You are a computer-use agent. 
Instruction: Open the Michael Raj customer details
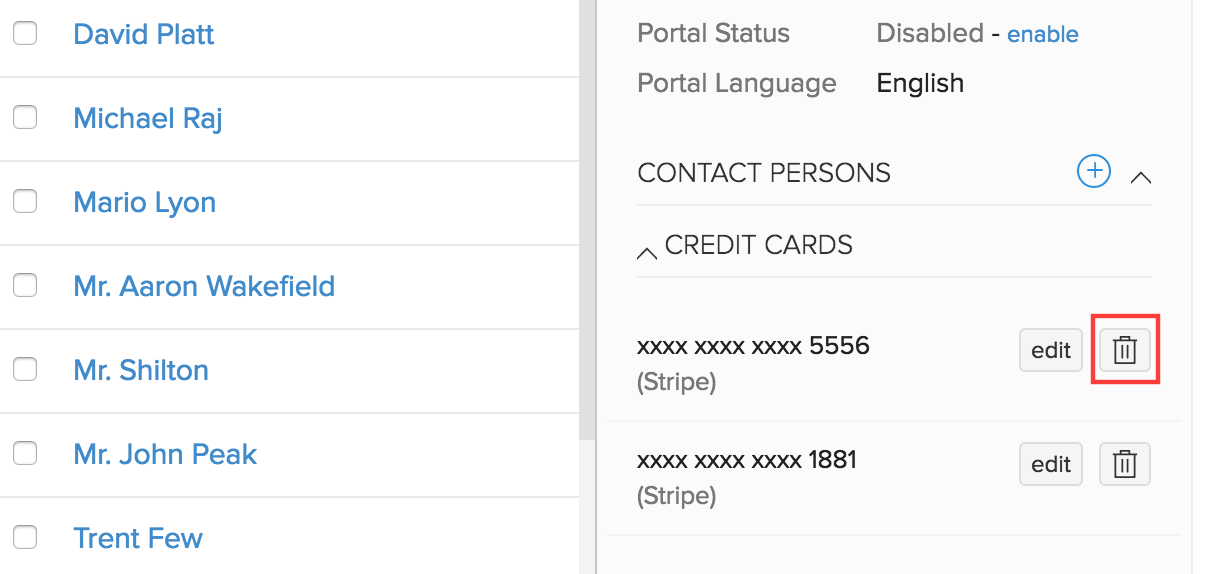point(148,118)
